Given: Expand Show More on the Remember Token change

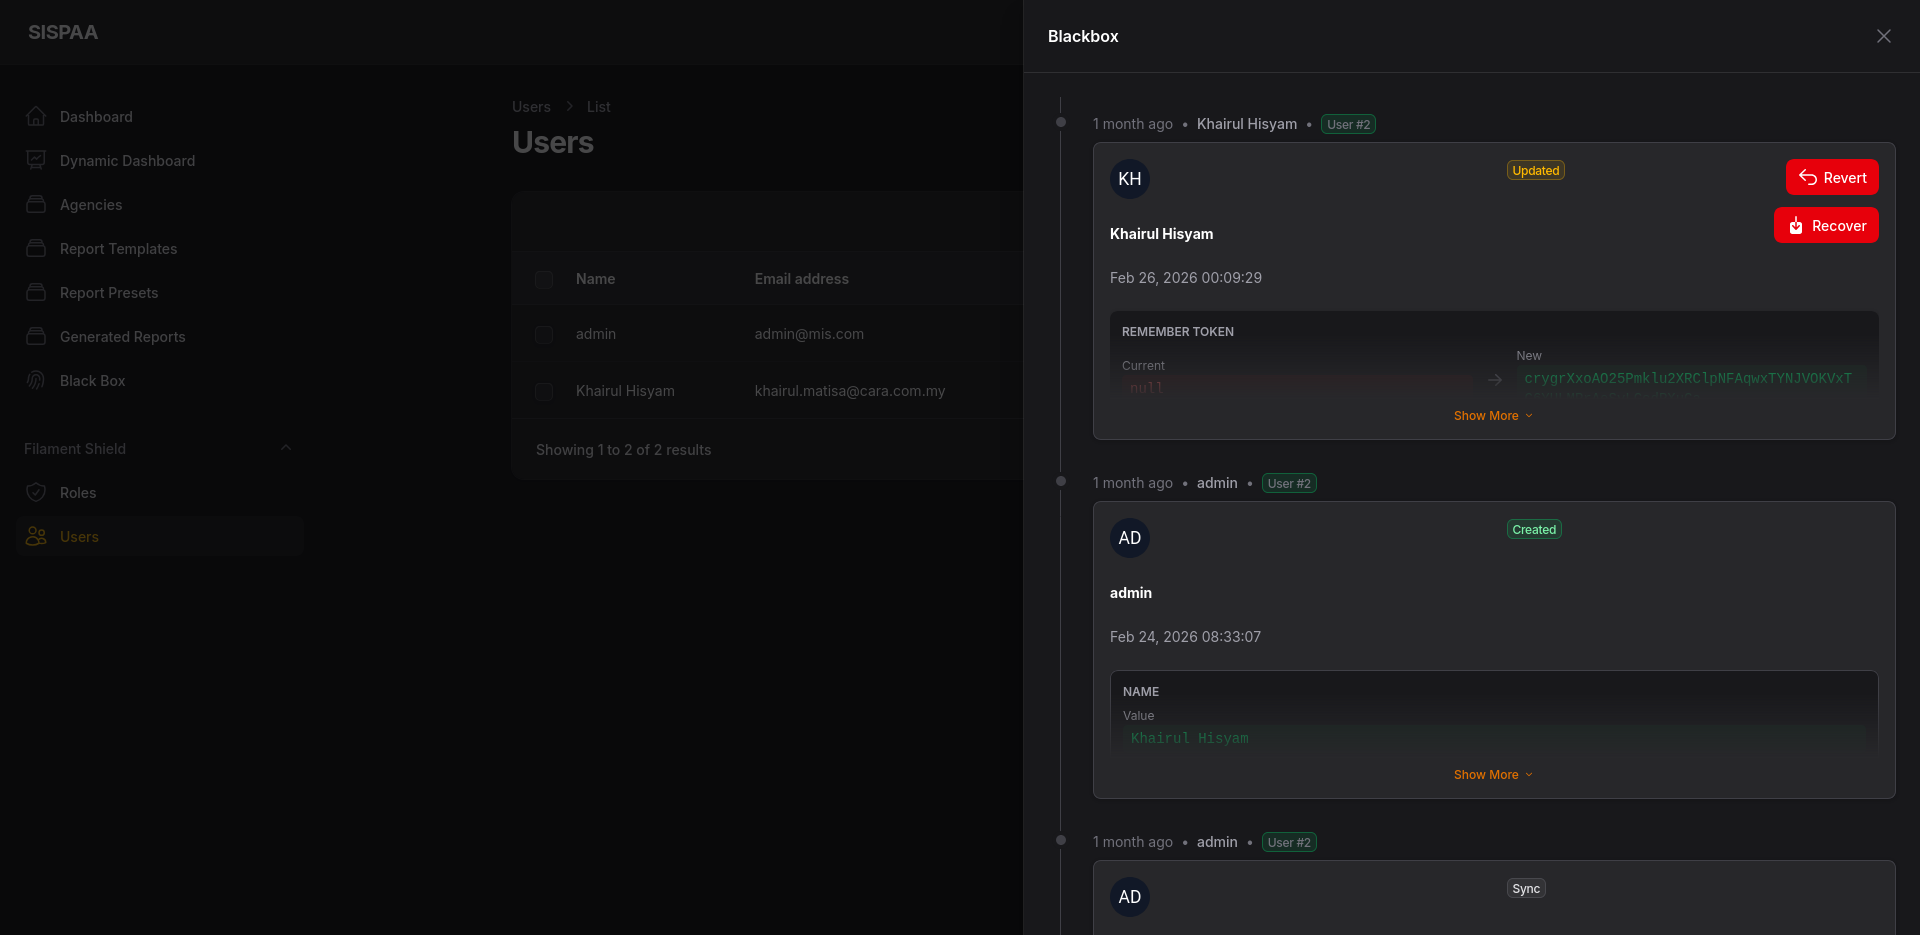Looking at the screenshot, I should [1492, 415].
